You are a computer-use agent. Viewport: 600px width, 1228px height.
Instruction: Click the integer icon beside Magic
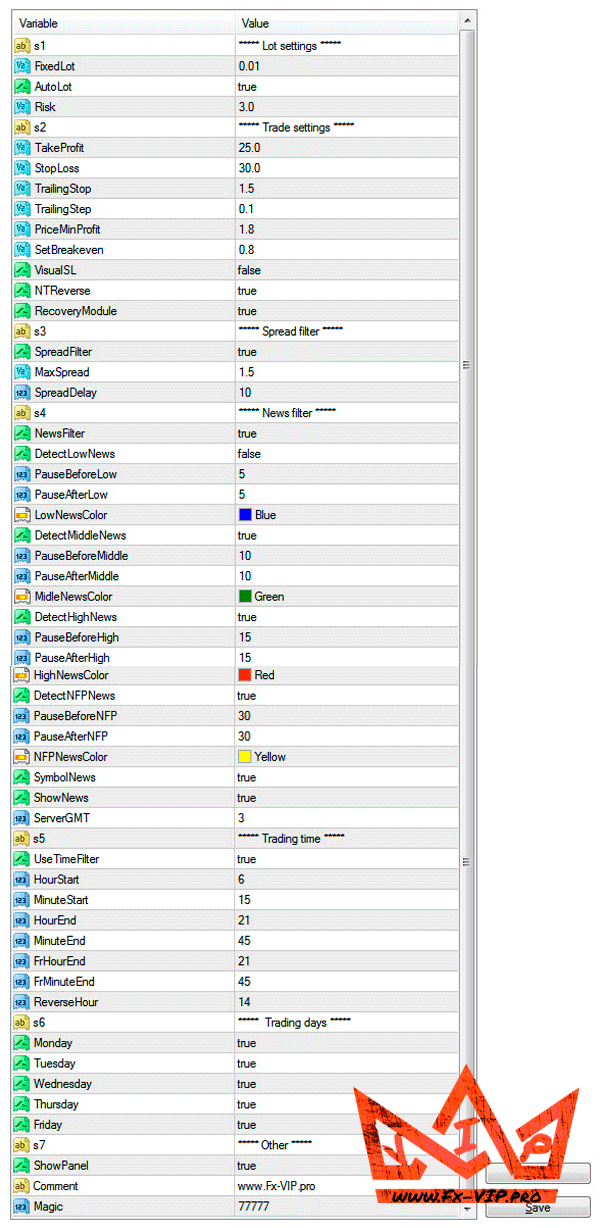pyautogui.click(x=22, y=1207)
